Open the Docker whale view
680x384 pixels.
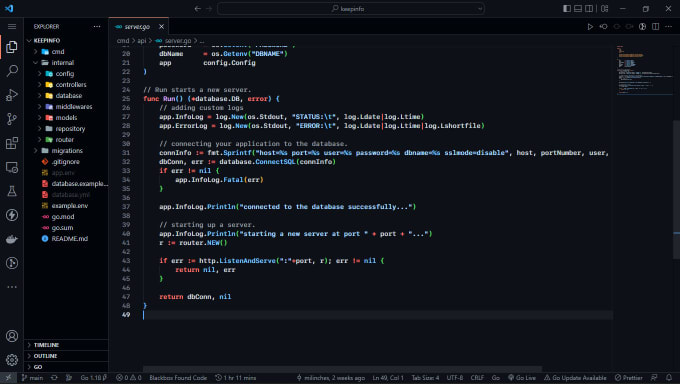pyautogui.click(x=12, y=239)
